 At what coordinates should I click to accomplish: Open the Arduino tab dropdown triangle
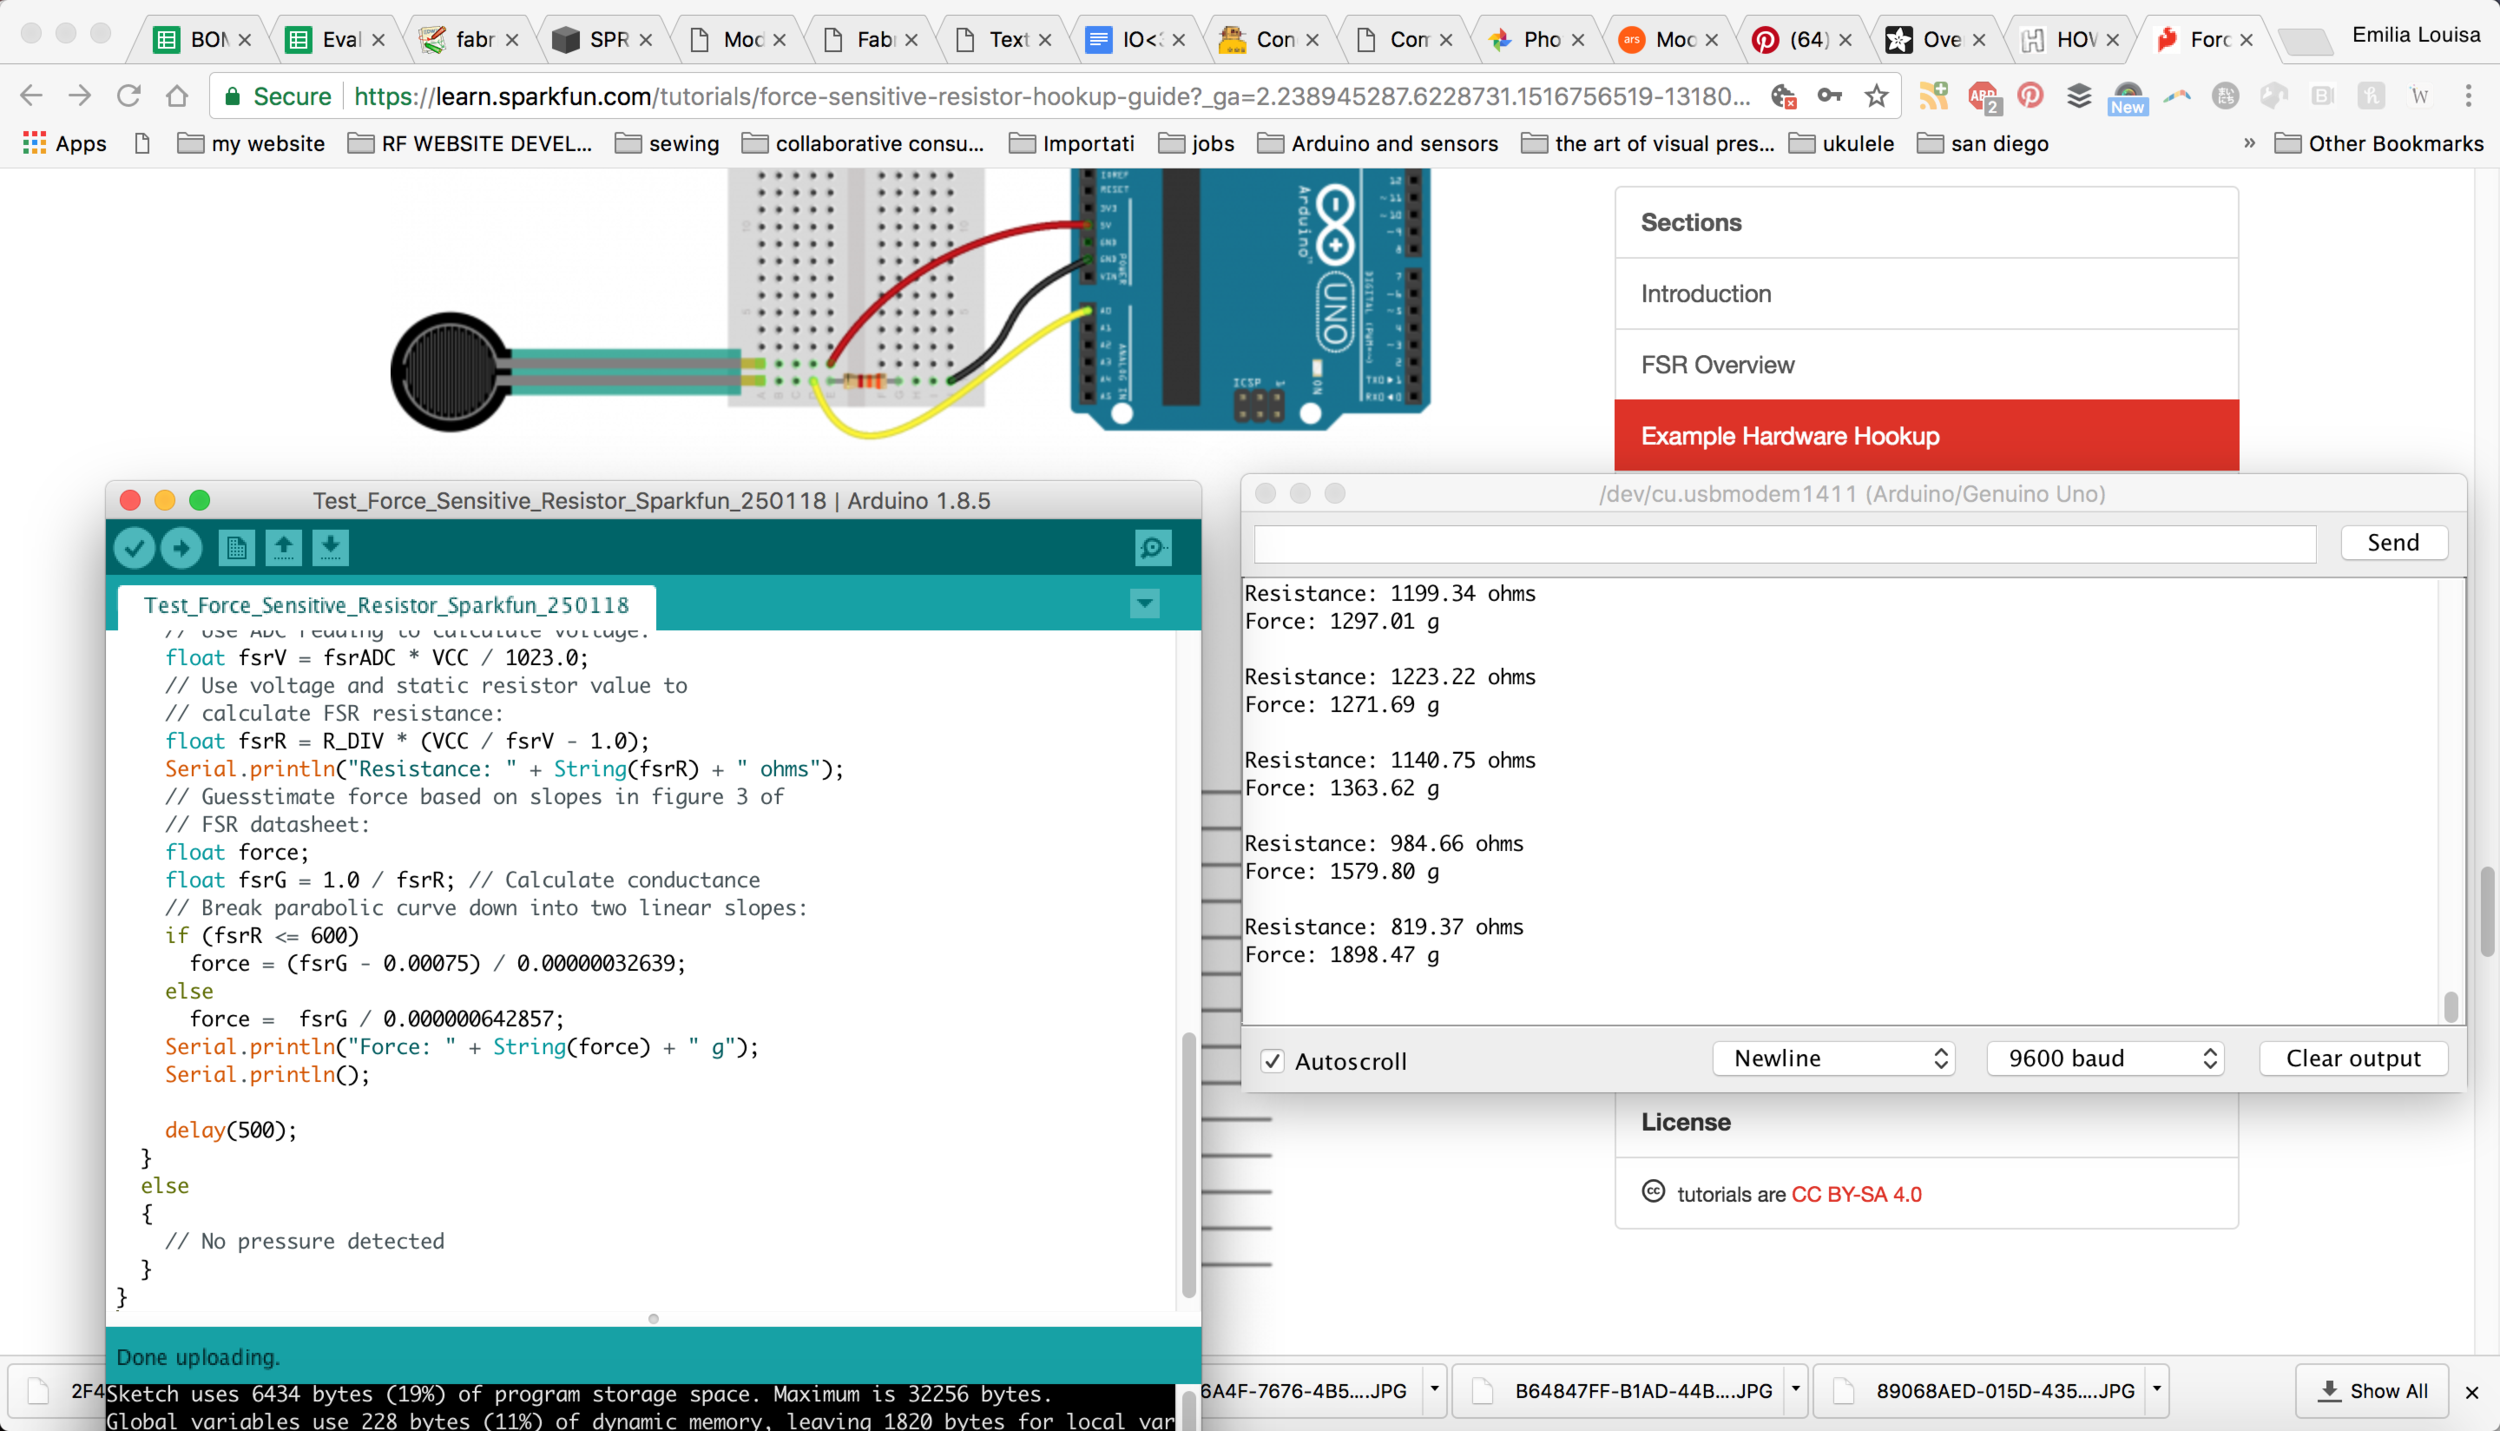[x=1145, y=603]
